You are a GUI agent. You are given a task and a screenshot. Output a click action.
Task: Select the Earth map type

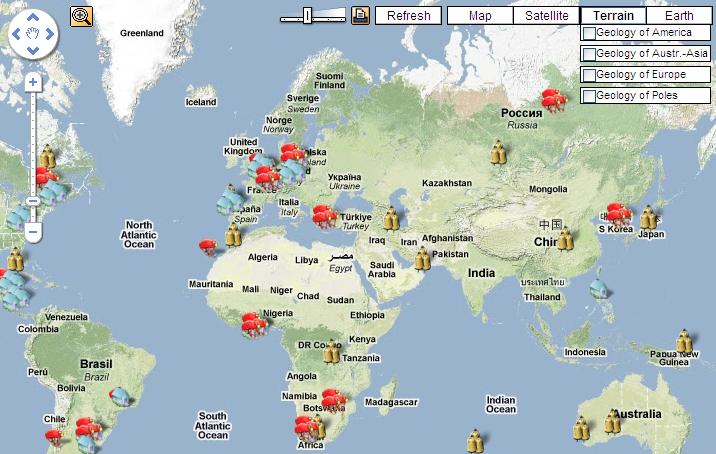(678, 16)
